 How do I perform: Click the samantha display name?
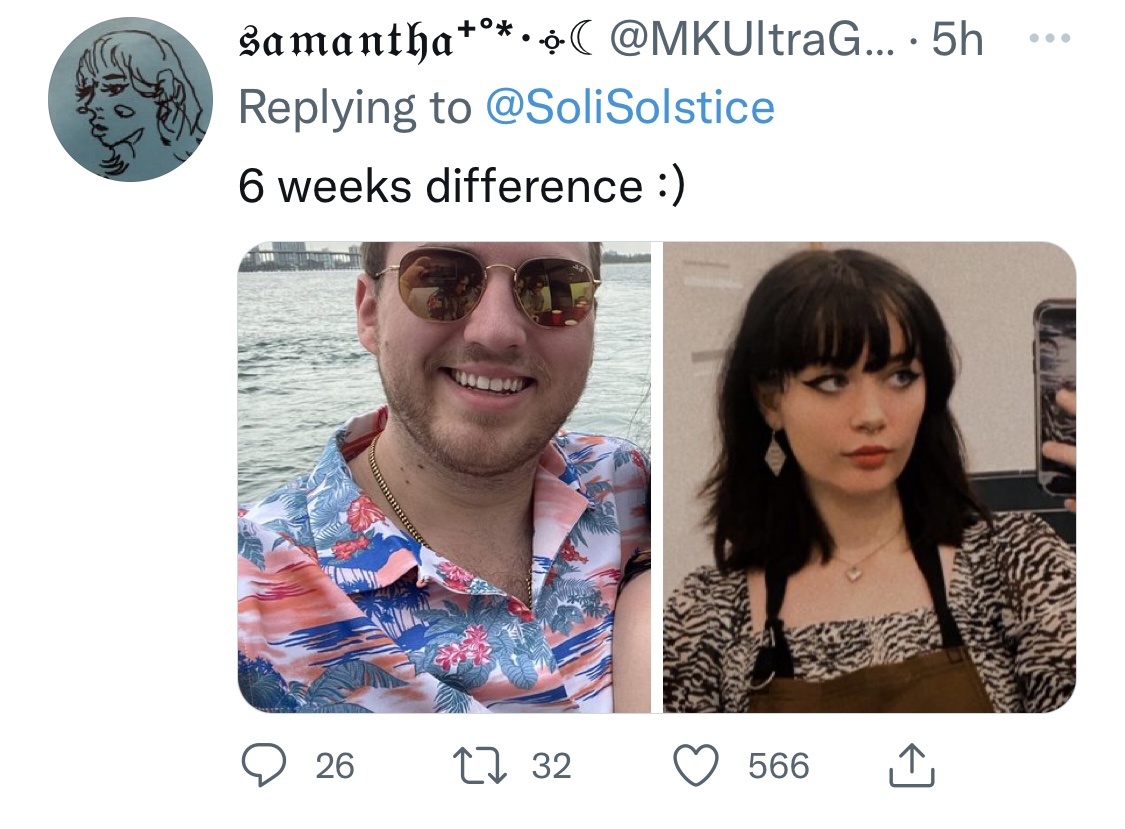pos(345,42)
